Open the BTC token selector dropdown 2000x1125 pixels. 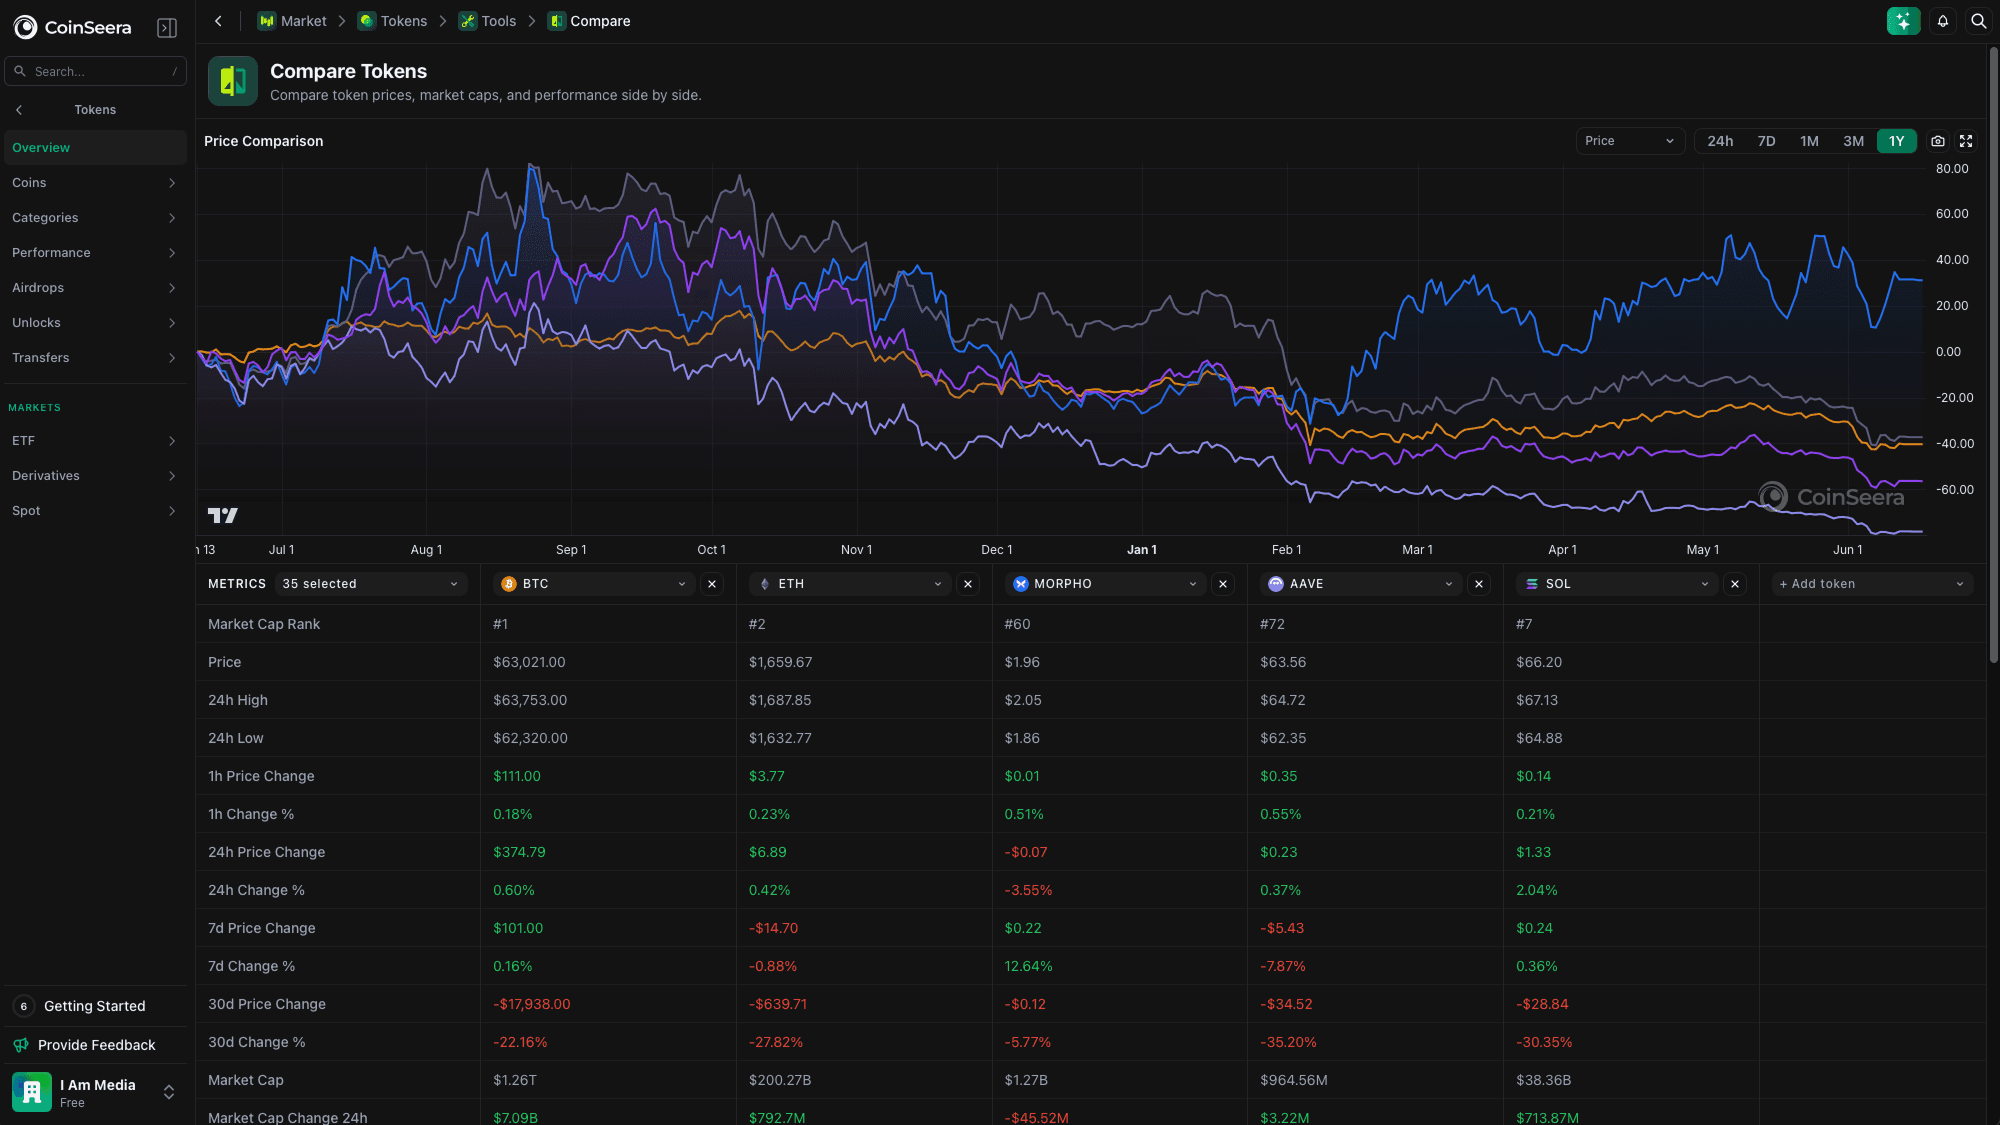(594, 584)
